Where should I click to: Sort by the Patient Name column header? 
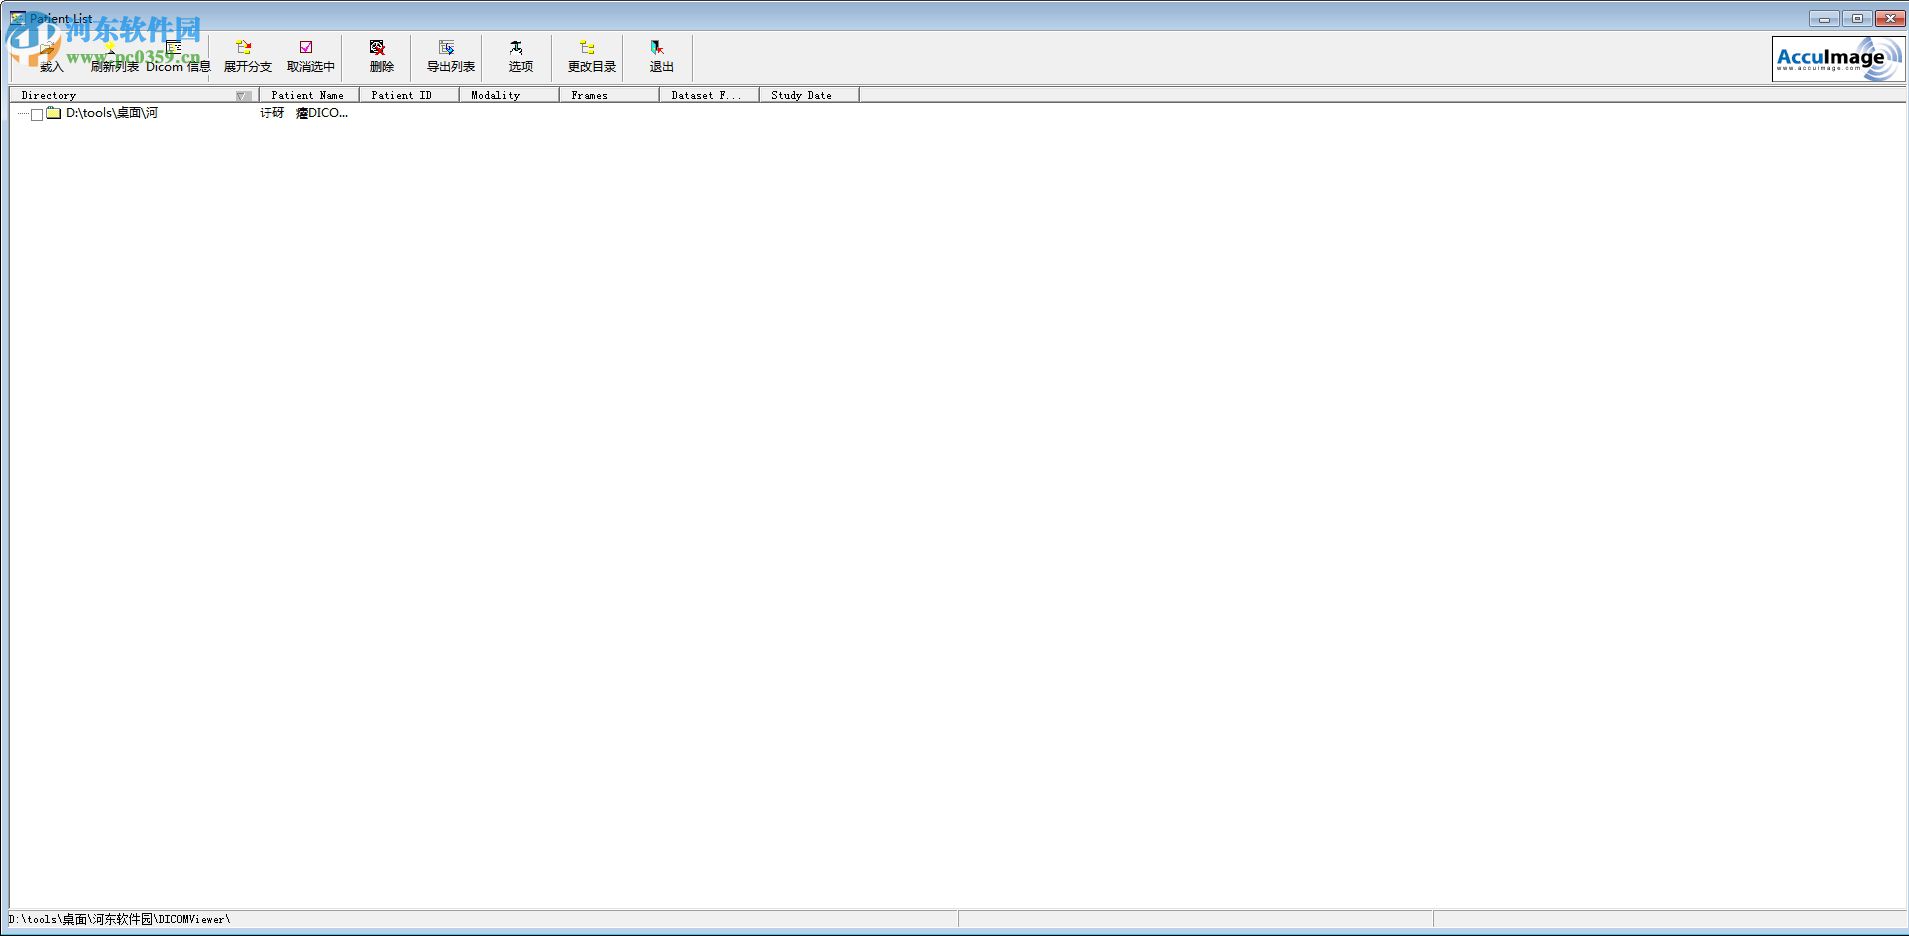pos(309,95)
